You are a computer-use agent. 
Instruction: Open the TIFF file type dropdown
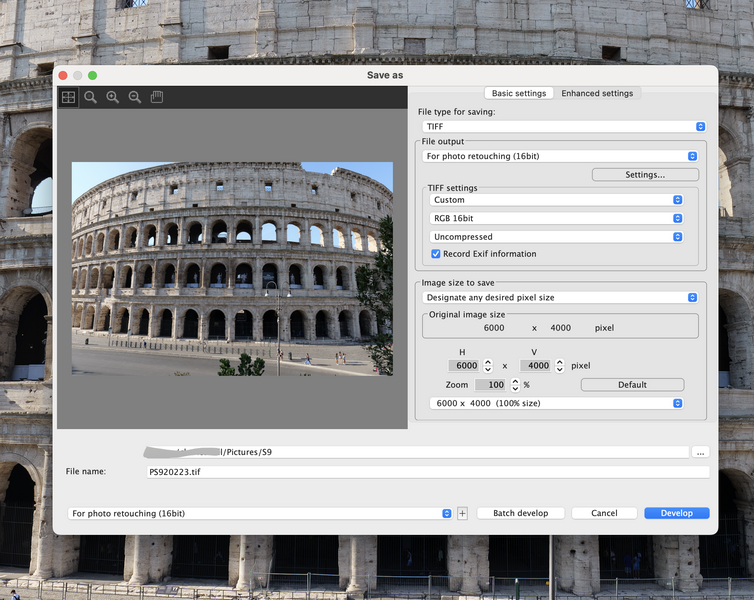point(564,126)
